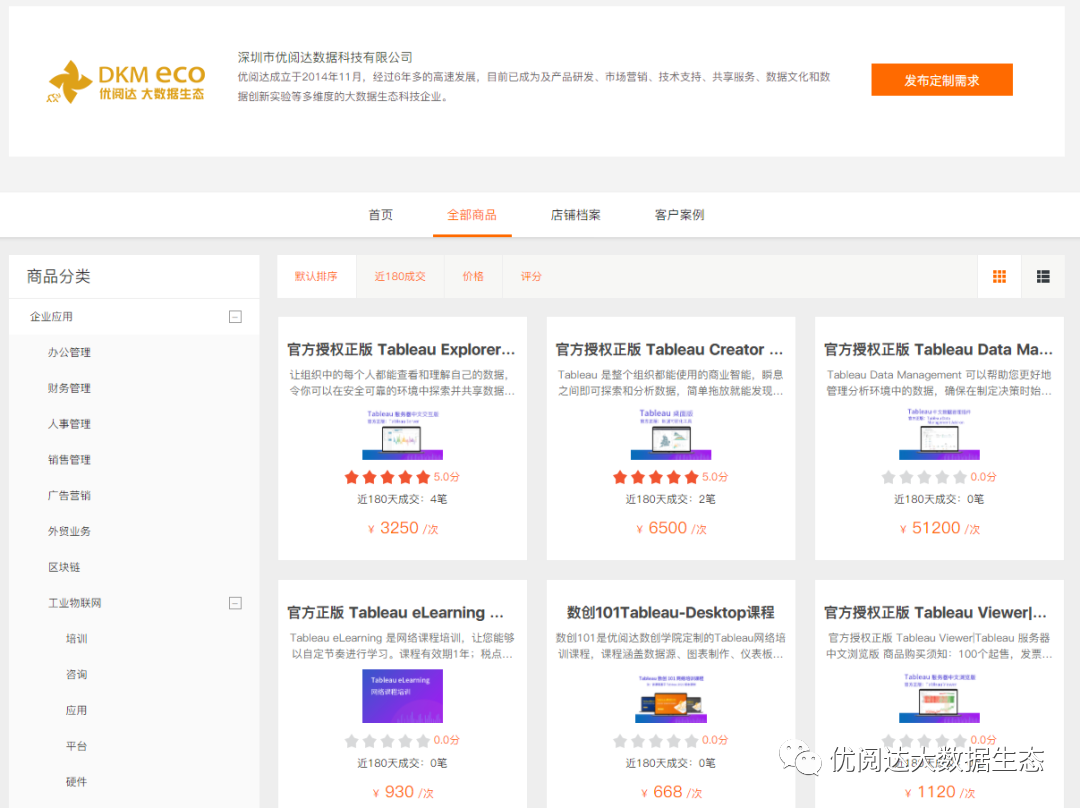1080x808 pixels.
Task: Click the 发布定制需求 button
Action: [x=941, y=80]
